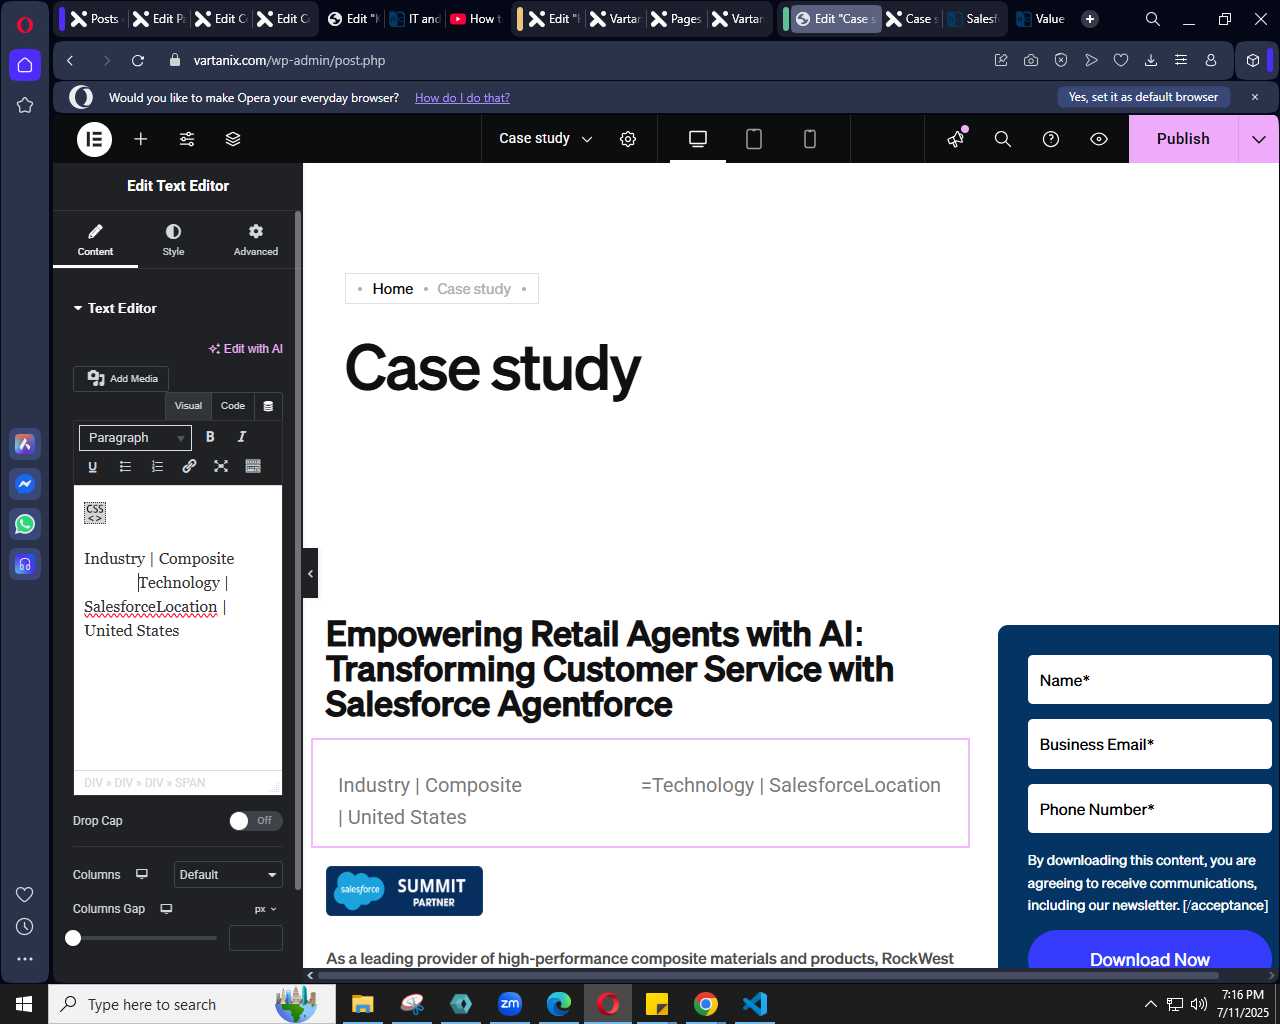Switch to the Style tab
1280x1024 pixels.
[173, 240]
